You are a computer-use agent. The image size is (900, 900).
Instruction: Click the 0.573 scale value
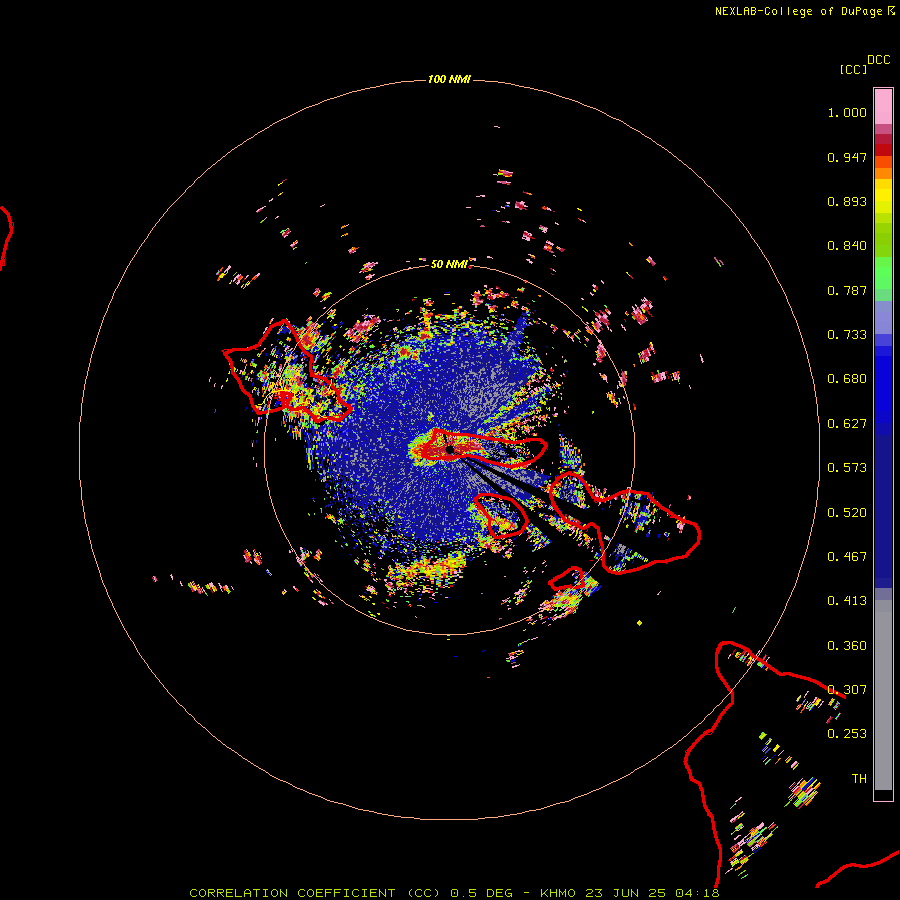(x=847, y=468)
